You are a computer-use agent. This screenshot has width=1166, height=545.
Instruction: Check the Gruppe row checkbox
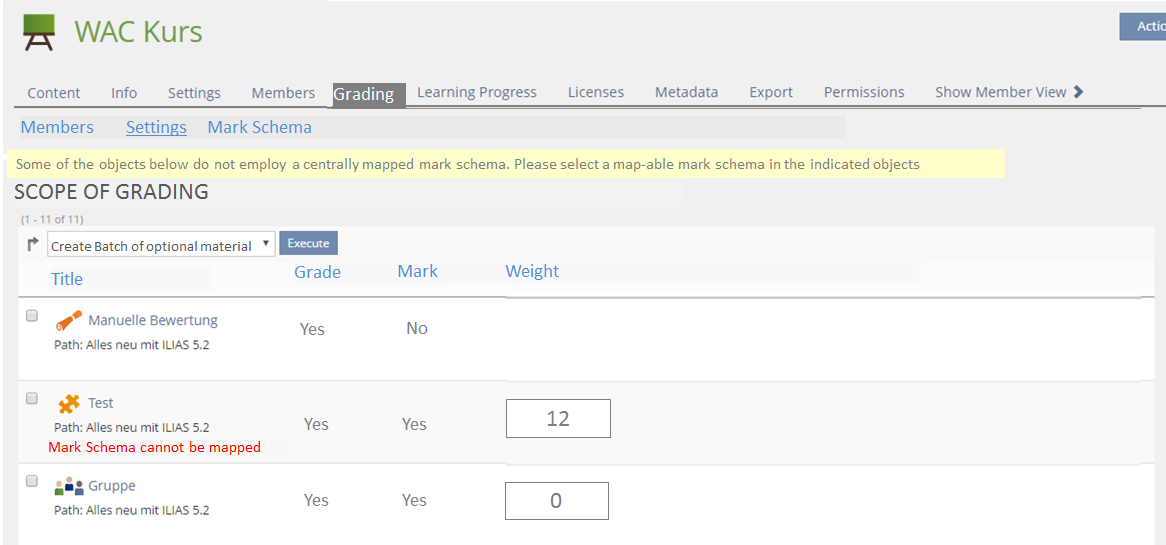tap(32, 481)
